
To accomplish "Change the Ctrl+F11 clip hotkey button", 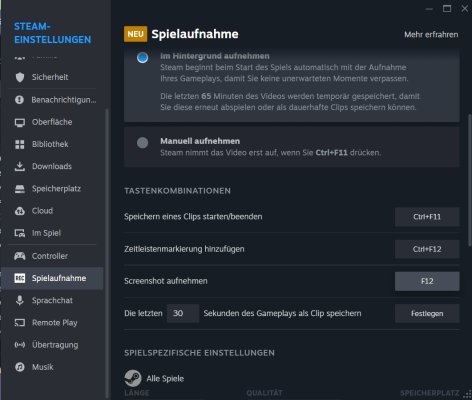I will (427, 217).
